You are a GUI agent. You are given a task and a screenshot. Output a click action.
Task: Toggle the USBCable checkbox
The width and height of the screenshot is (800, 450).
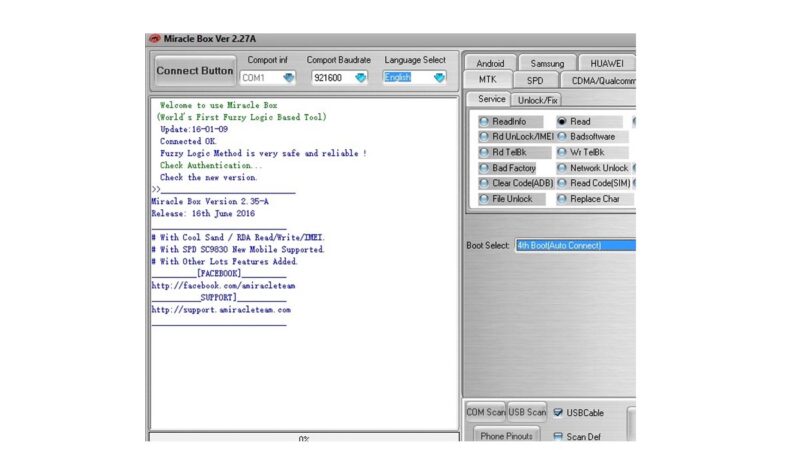click(x=558, y=412)
